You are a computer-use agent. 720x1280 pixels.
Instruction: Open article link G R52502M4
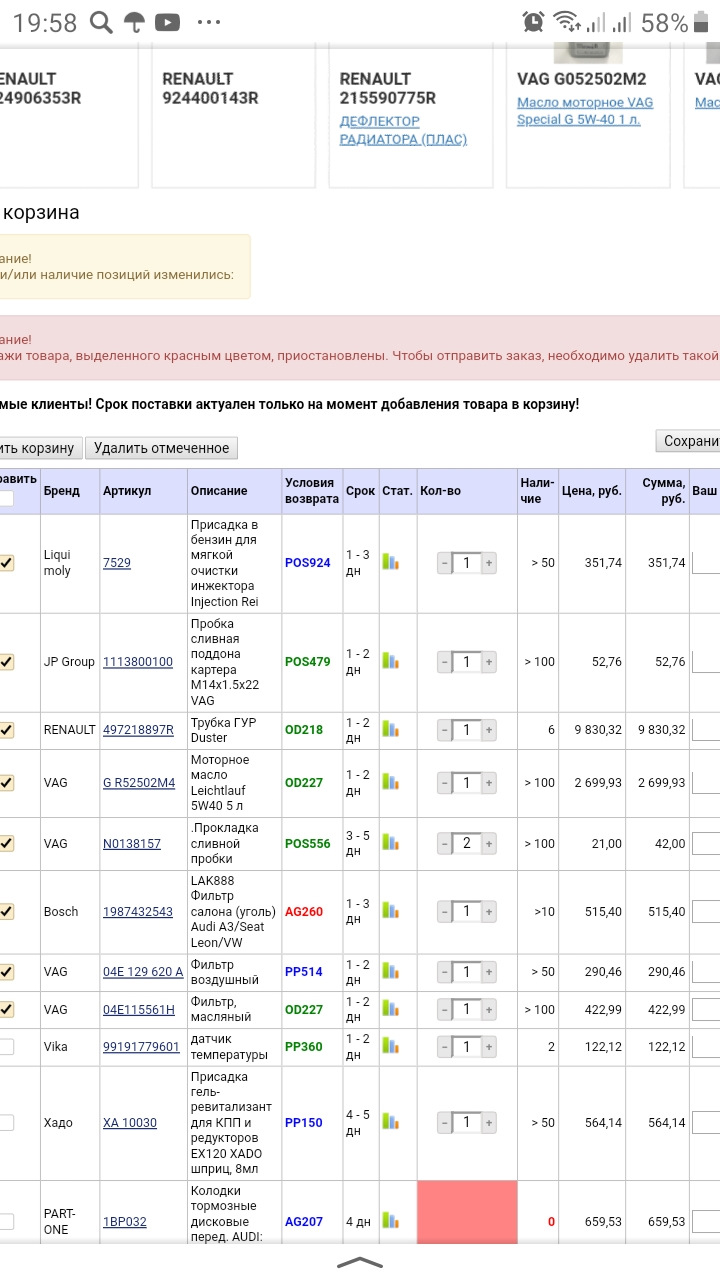pyautogui.click(x=139, y=783)
